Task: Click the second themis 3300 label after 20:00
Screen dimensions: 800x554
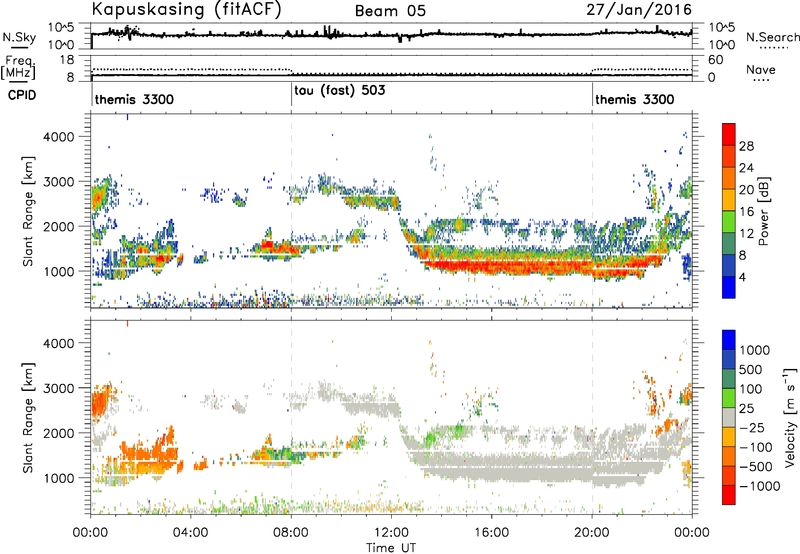Action: pyautogui.click(x=635, y=99)
